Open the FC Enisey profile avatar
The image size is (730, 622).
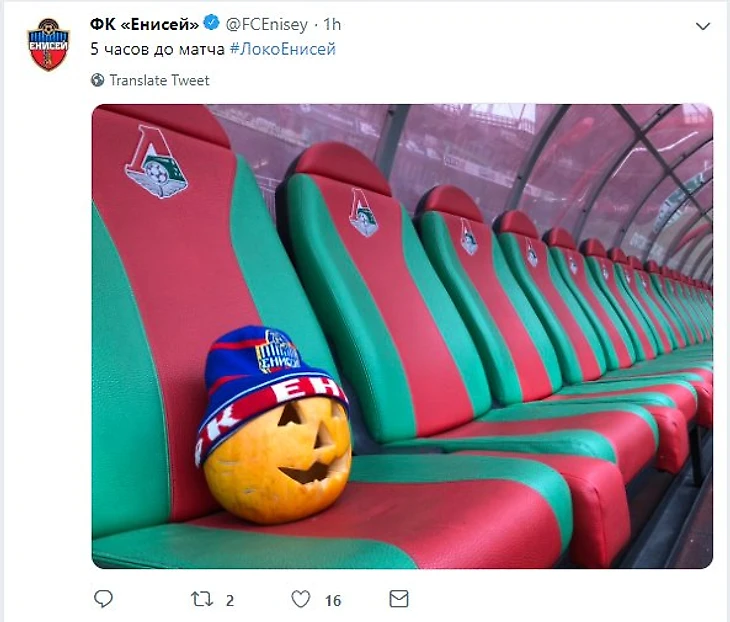[47, 44]
